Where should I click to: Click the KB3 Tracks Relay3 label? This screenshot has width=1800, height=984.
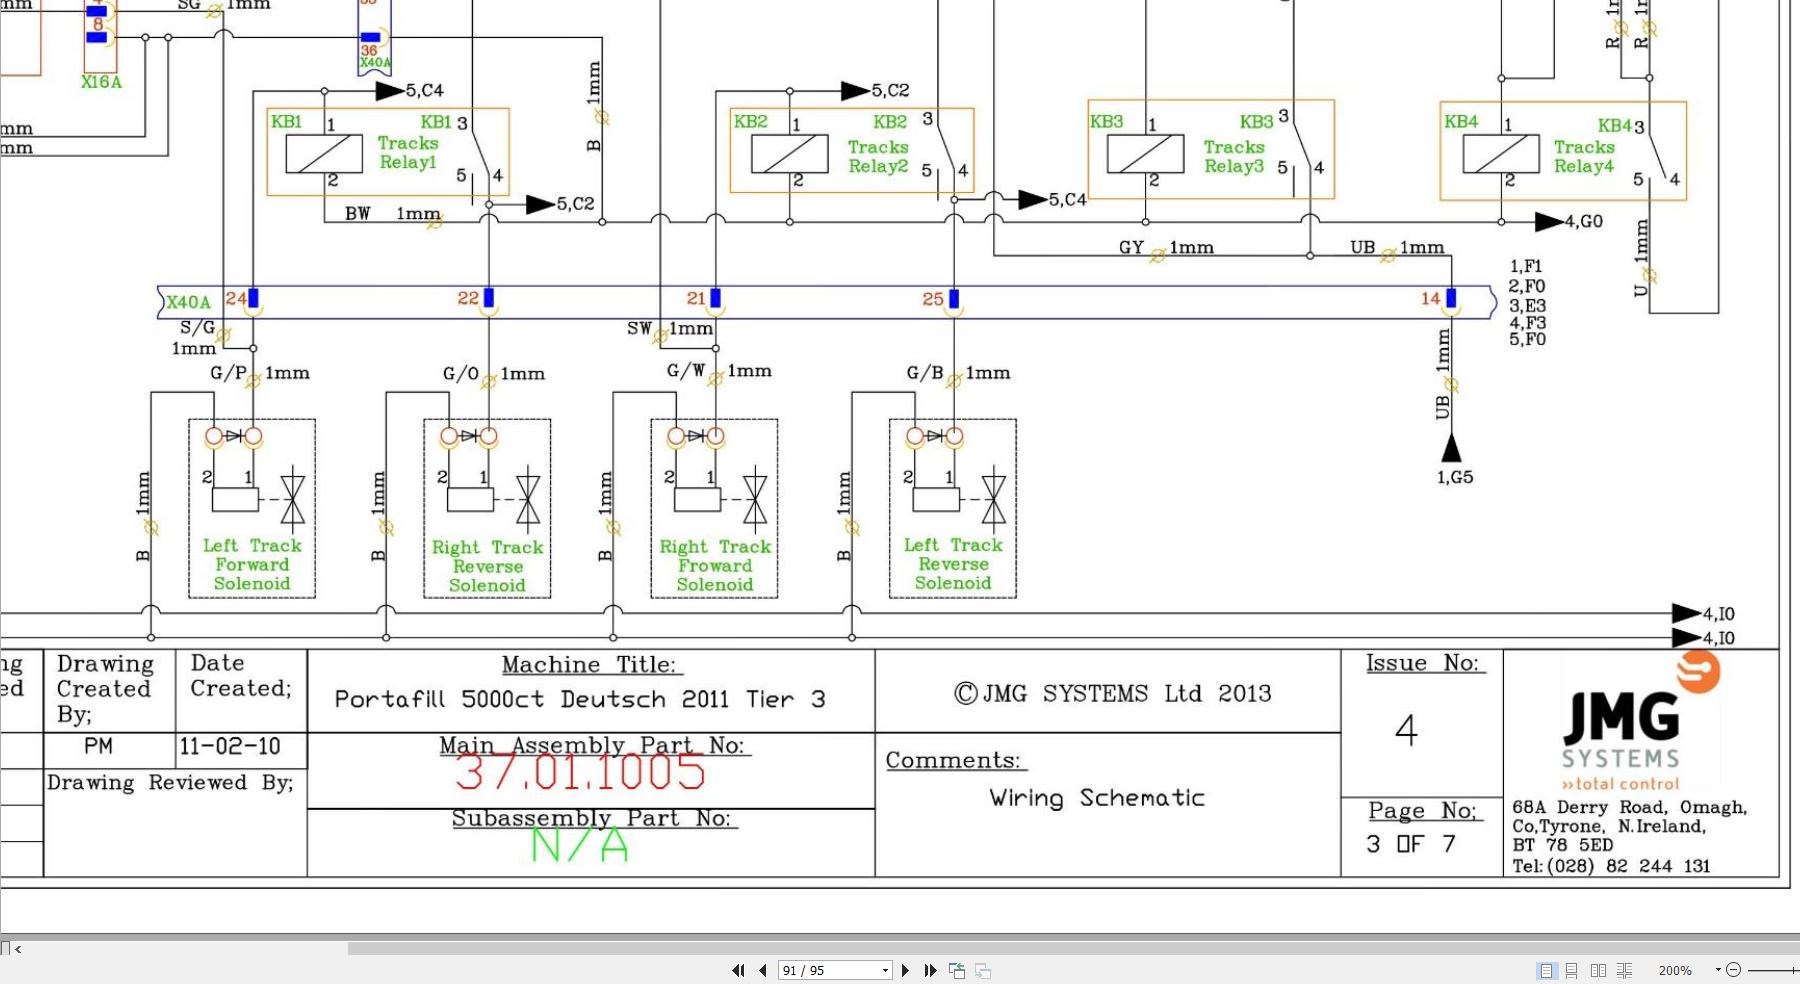point(1234,156)
